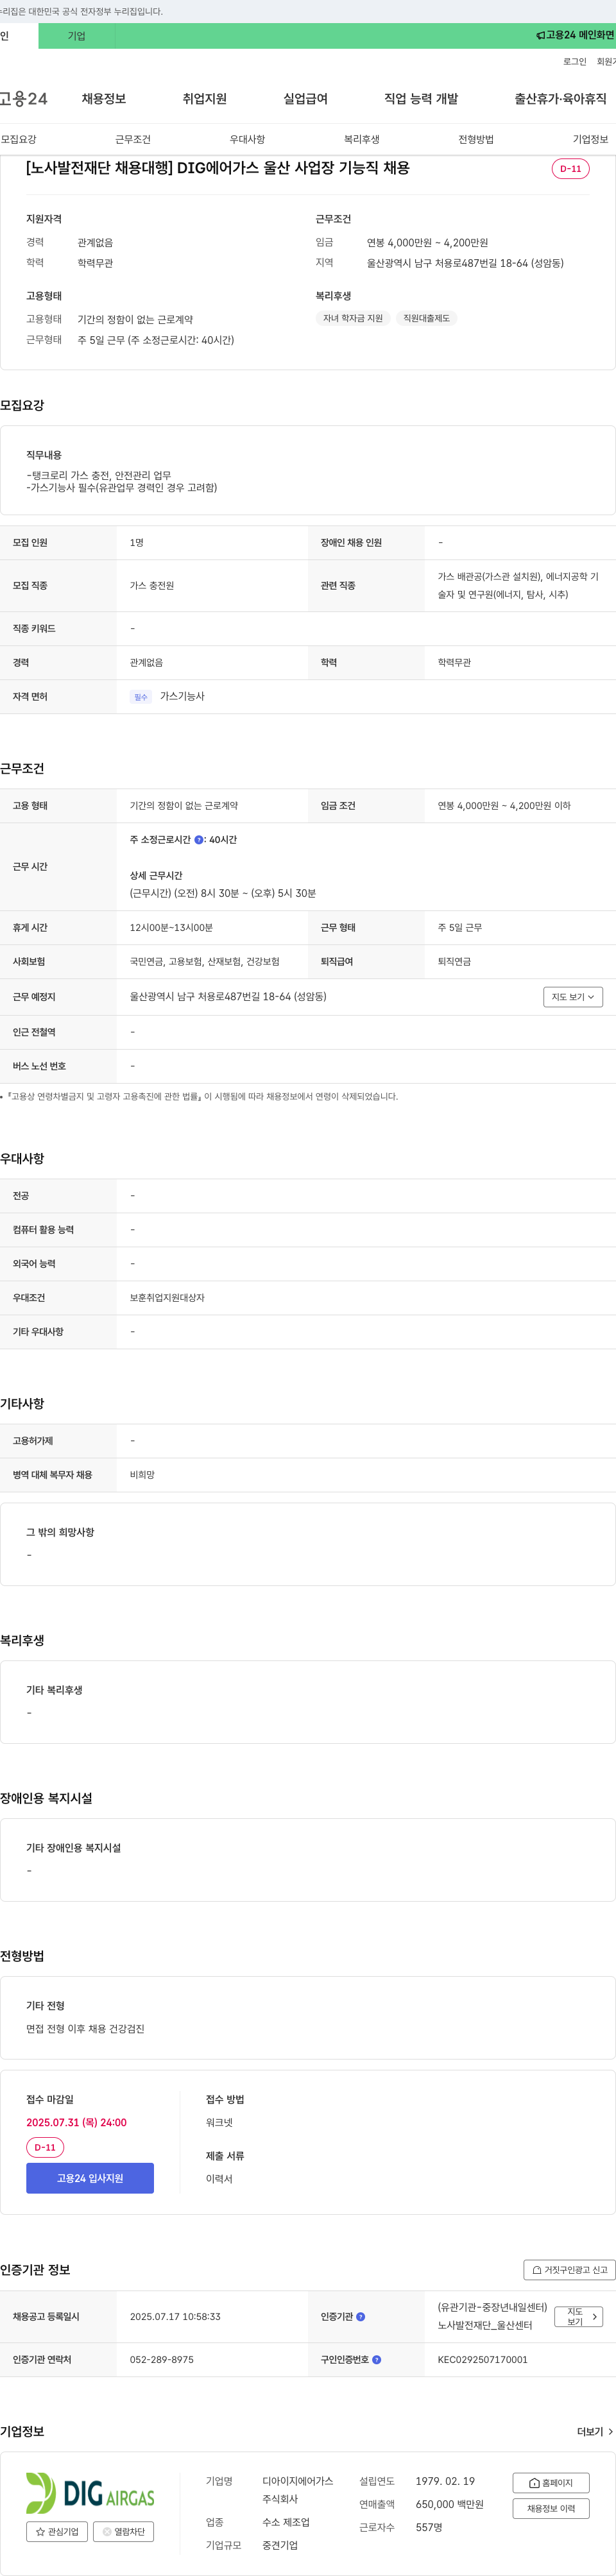Jump to 기업정보 section tab

[x=590, y=139]
